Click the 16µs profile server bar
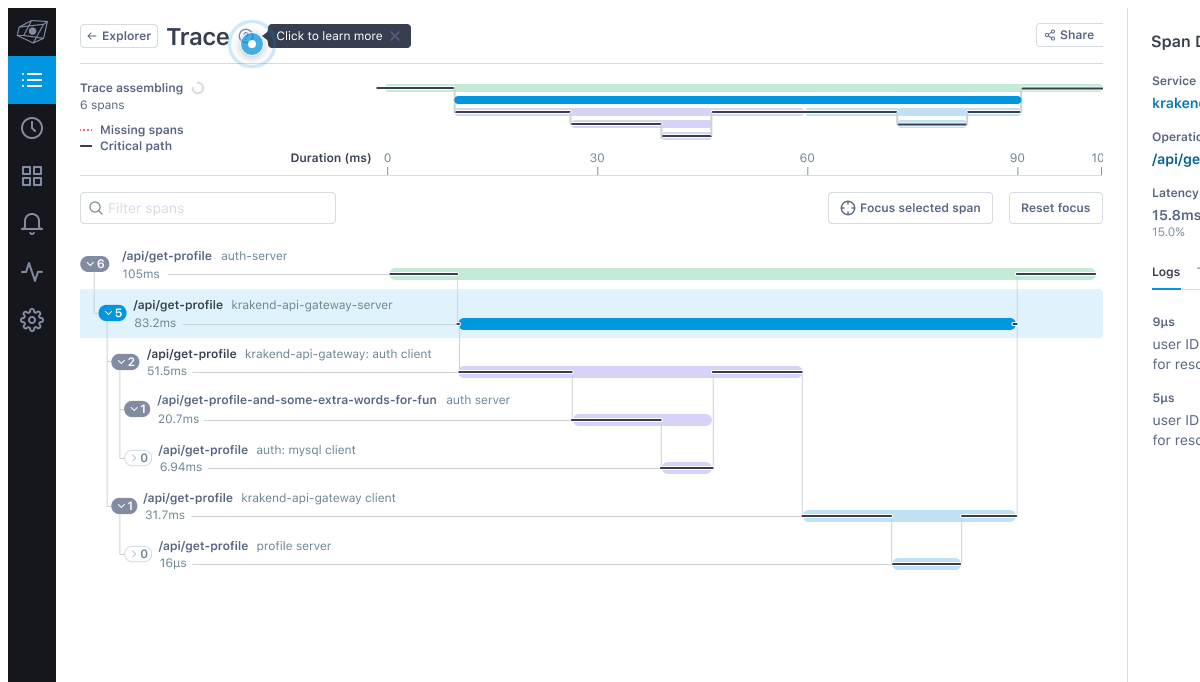 926,564
